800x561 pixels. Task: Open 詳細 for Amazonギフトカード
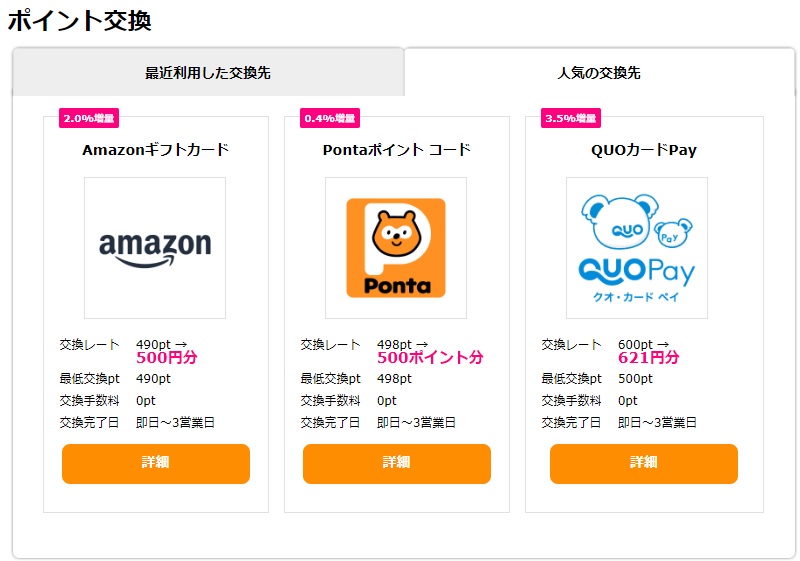[156, 463]
